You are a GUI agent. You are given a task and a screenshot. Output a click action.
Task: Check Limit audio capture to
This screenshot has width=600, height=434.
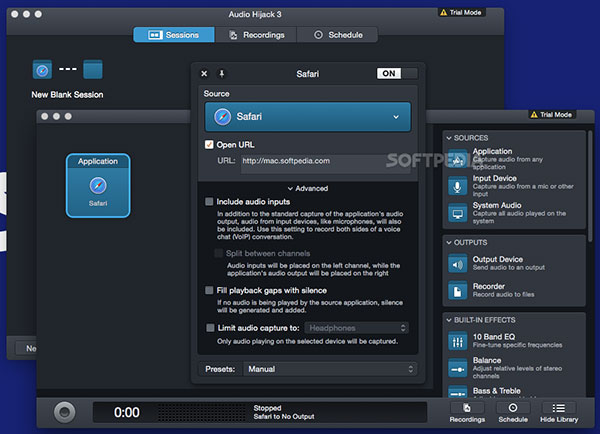click(210, 328)
